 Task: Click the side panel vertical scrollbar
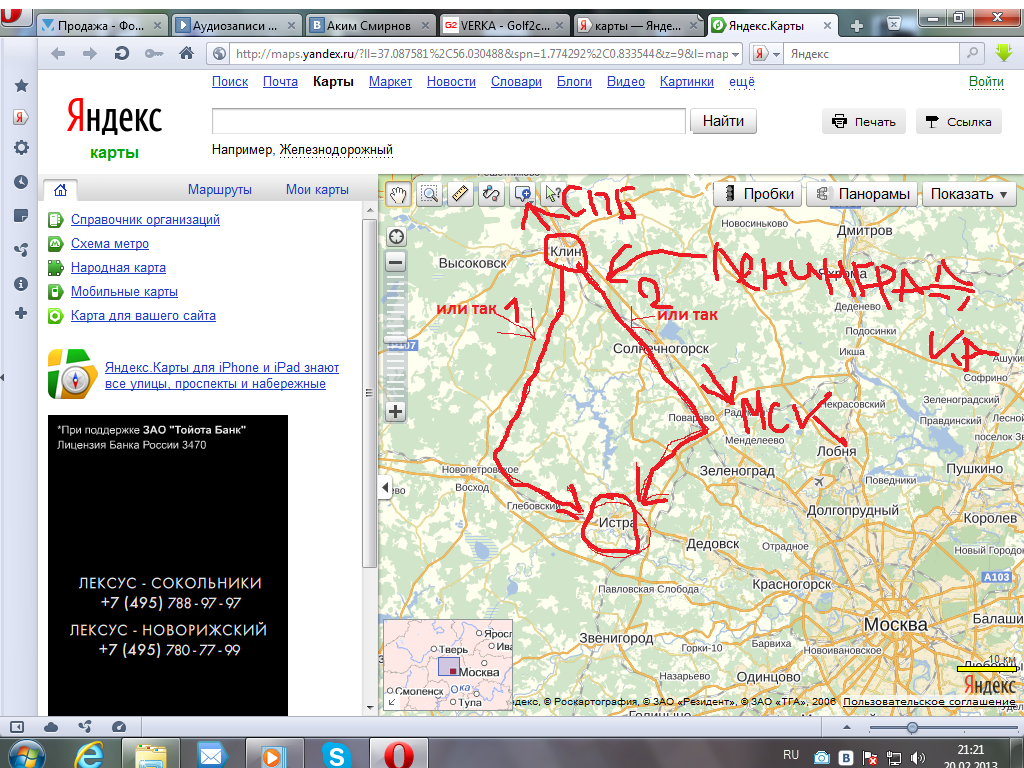pyautogui.click(x=370, y=392)
